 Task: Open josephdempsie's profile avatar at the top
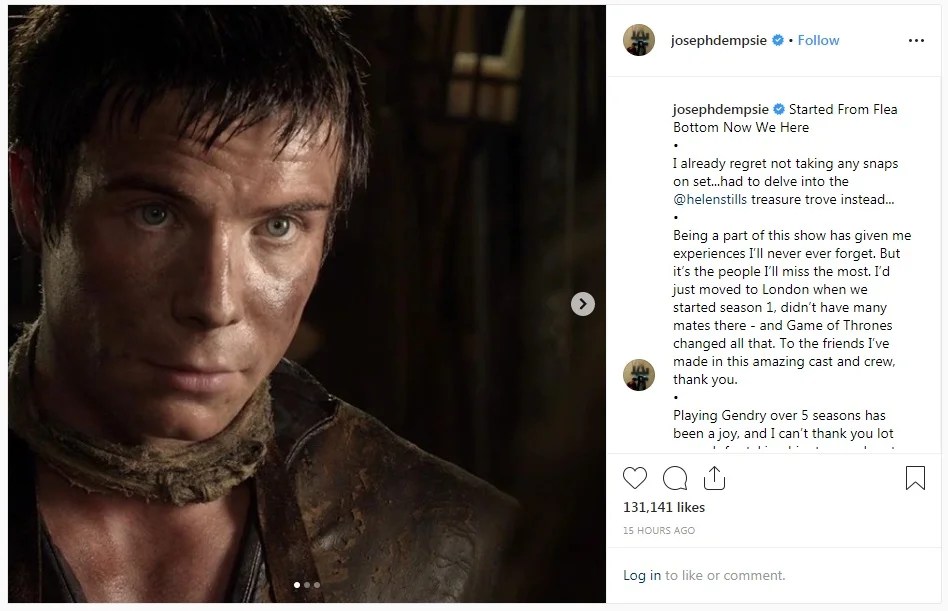pos(638,40)
